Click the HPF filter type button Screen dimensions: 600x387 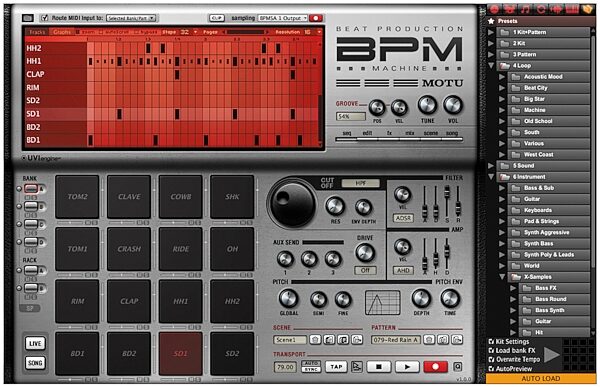[360, 183]
